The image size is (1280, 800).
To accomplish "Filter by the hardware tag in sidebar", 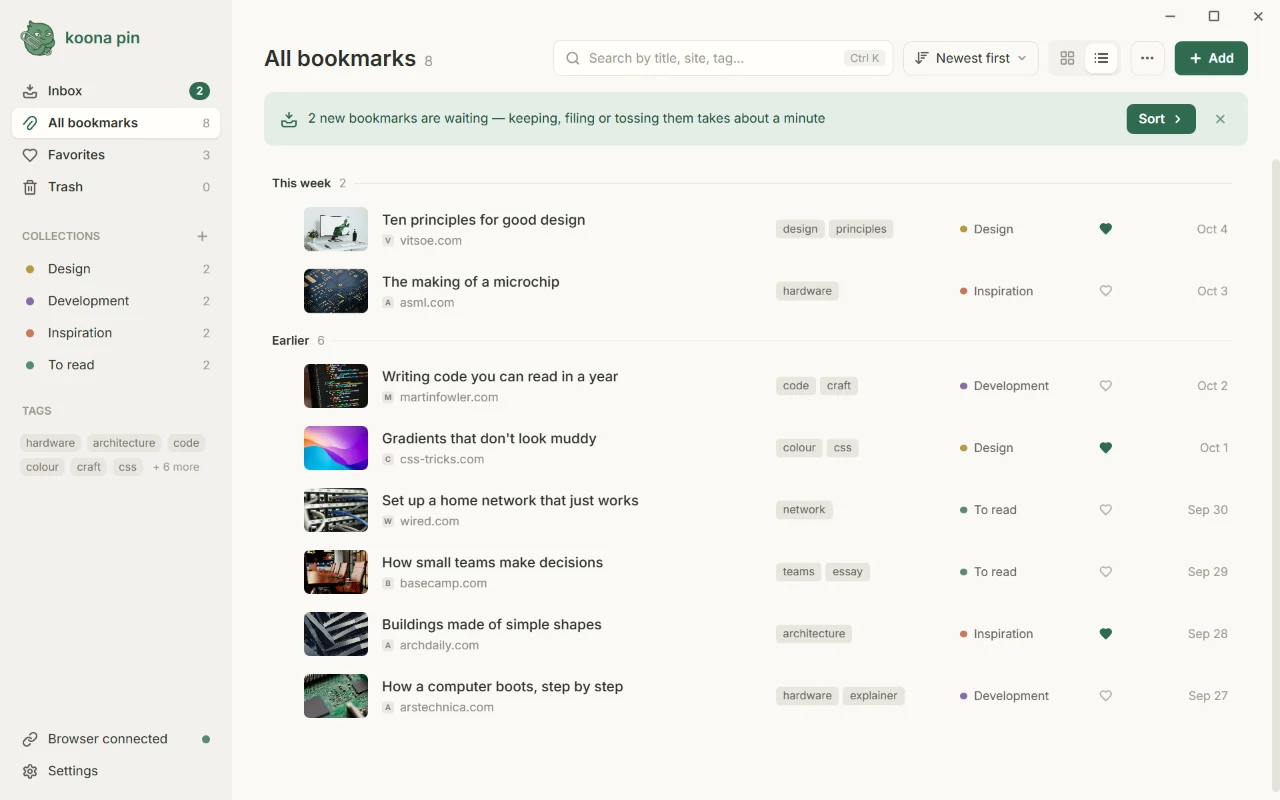I will pyautogui.click(x=50, y=443).
